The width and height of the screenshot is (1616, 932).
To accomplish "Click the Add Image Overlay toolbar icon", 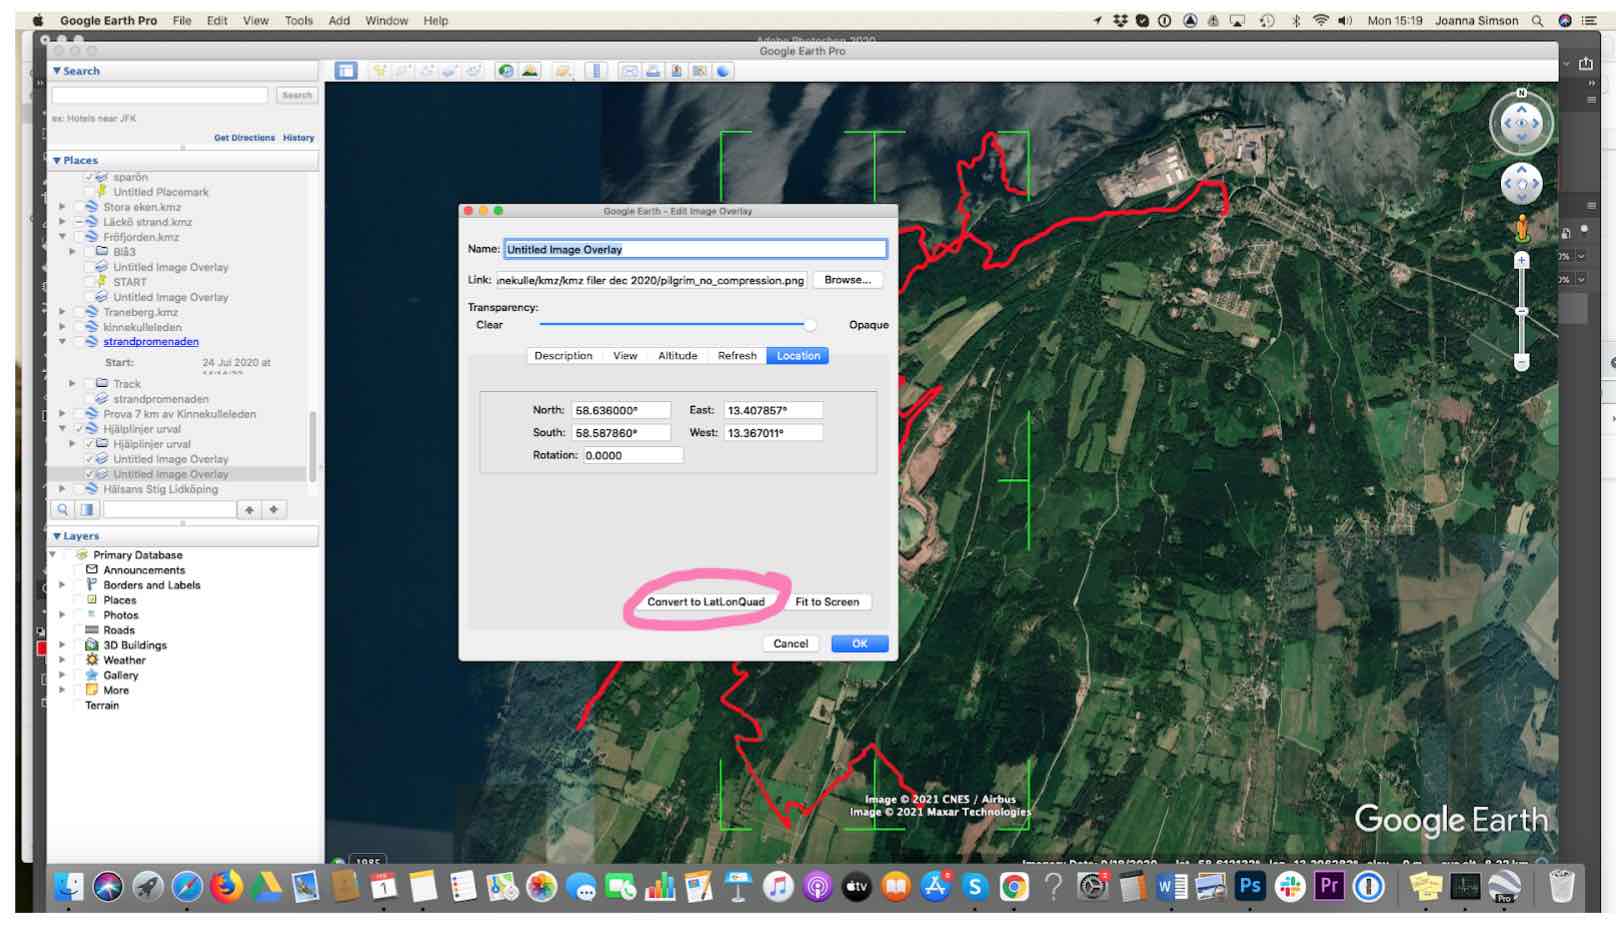I will [451, 71].
